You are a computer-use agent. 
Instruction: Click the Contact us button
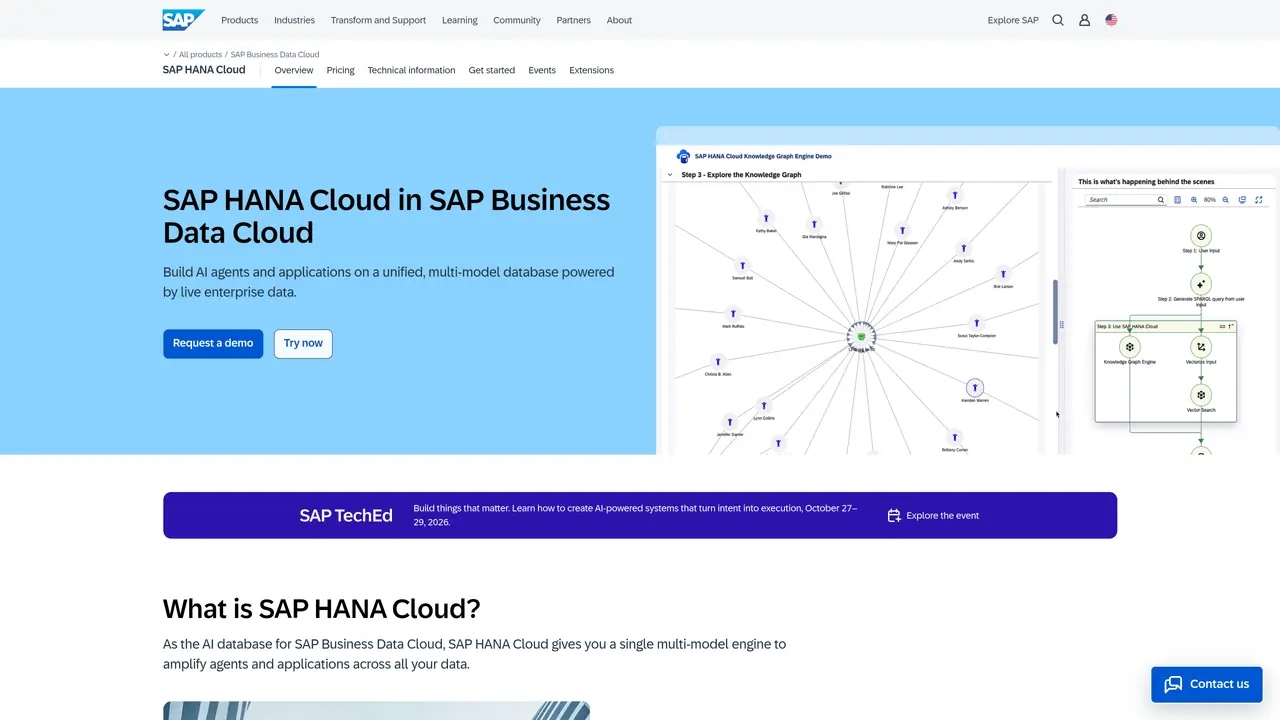point(1206,684)
